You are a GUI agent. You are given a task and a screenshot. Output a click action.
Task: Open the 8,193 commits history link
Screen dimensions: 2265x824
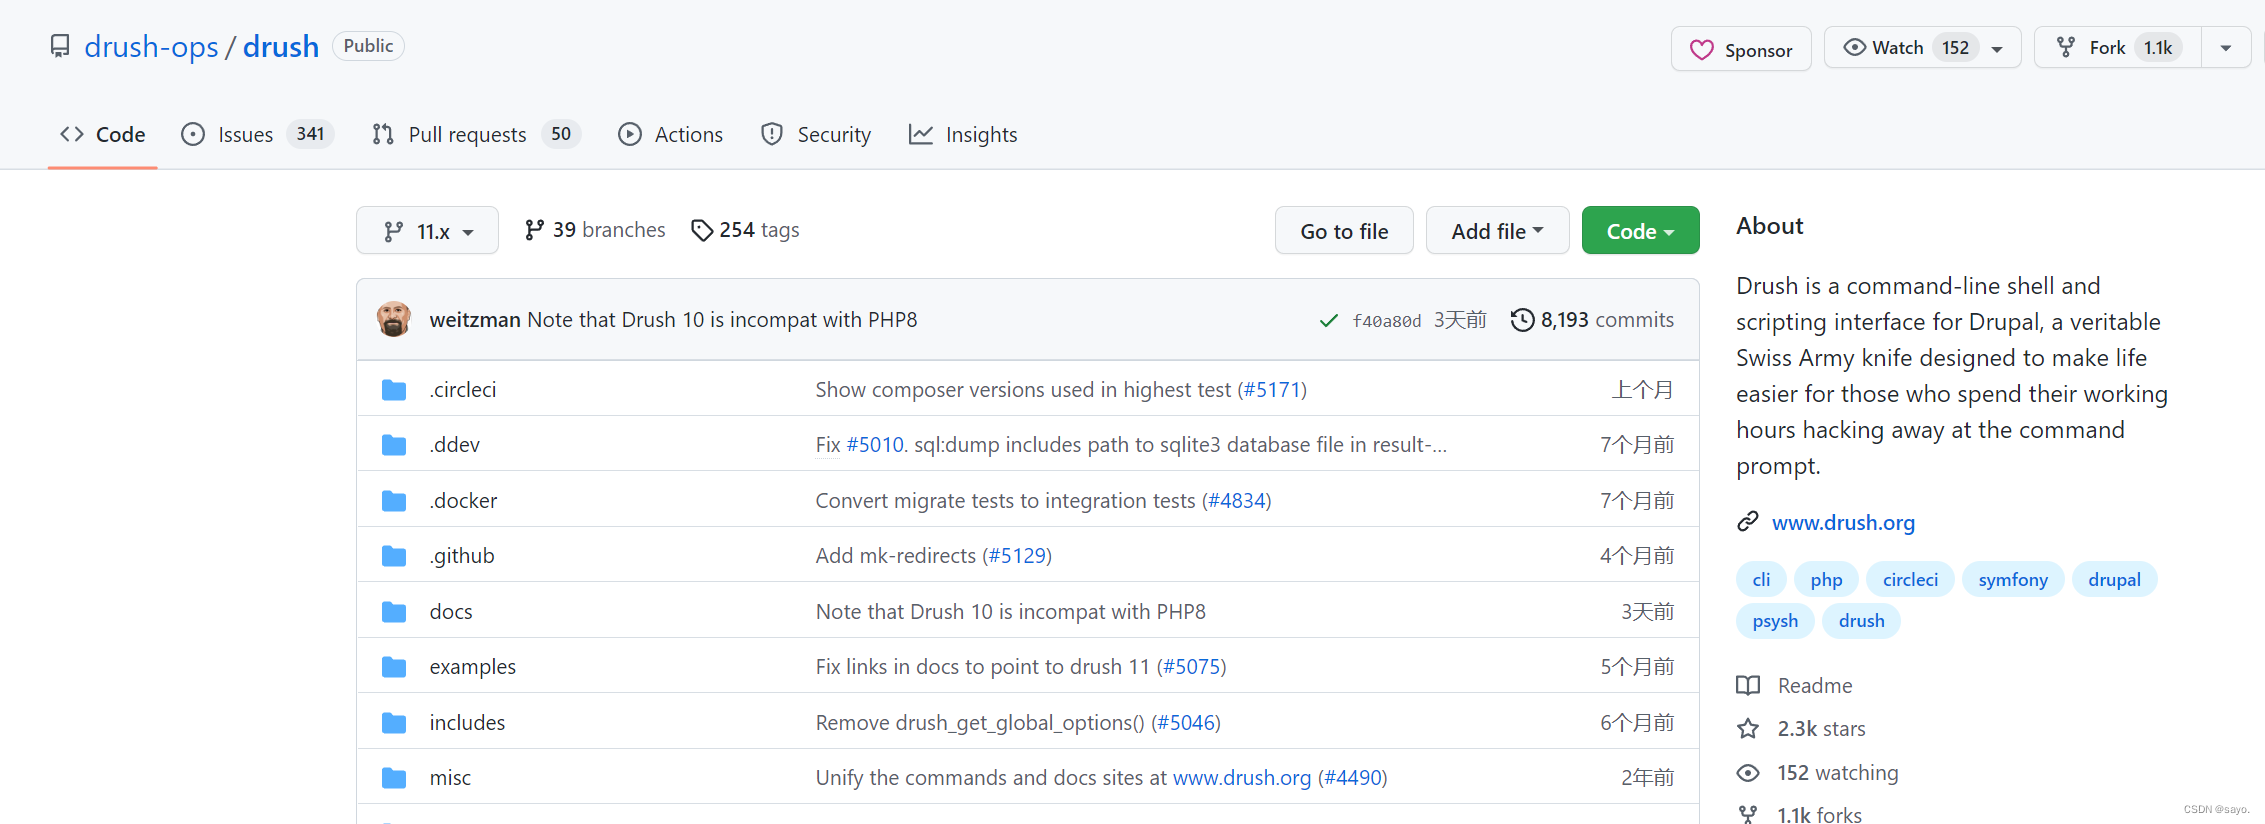pyautogui.click(x=1592, y=320)
